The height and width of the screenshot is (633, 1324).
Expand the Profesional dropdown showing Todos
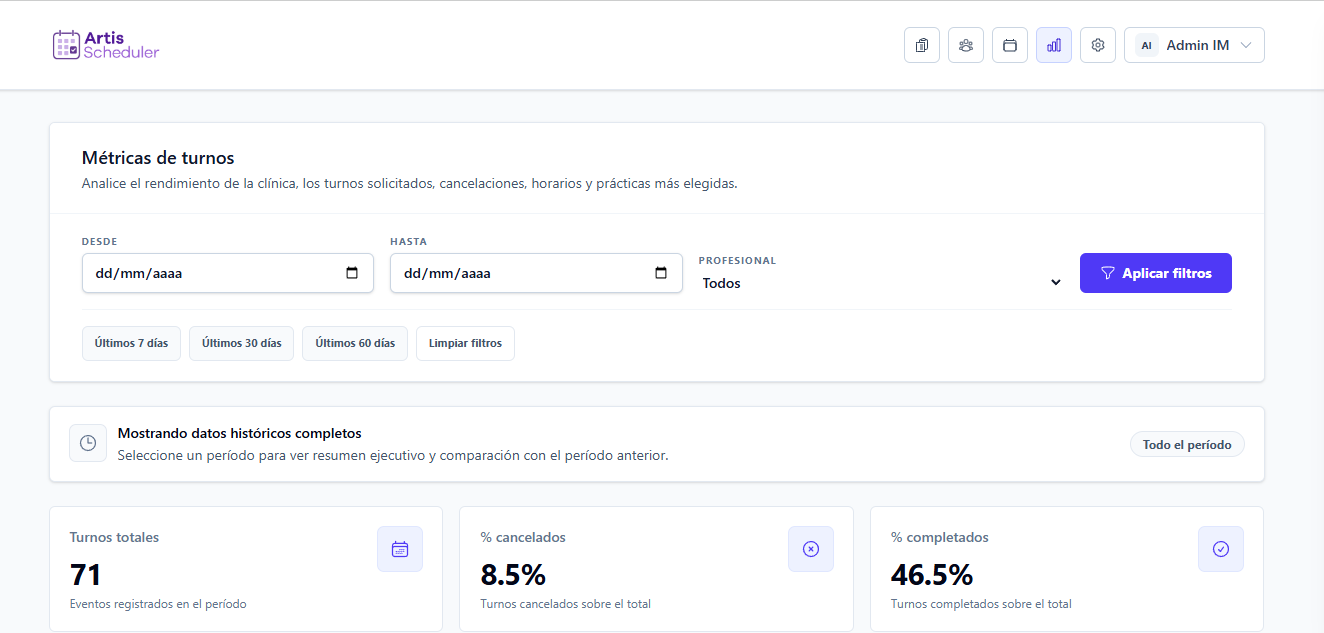click(882, 283)
